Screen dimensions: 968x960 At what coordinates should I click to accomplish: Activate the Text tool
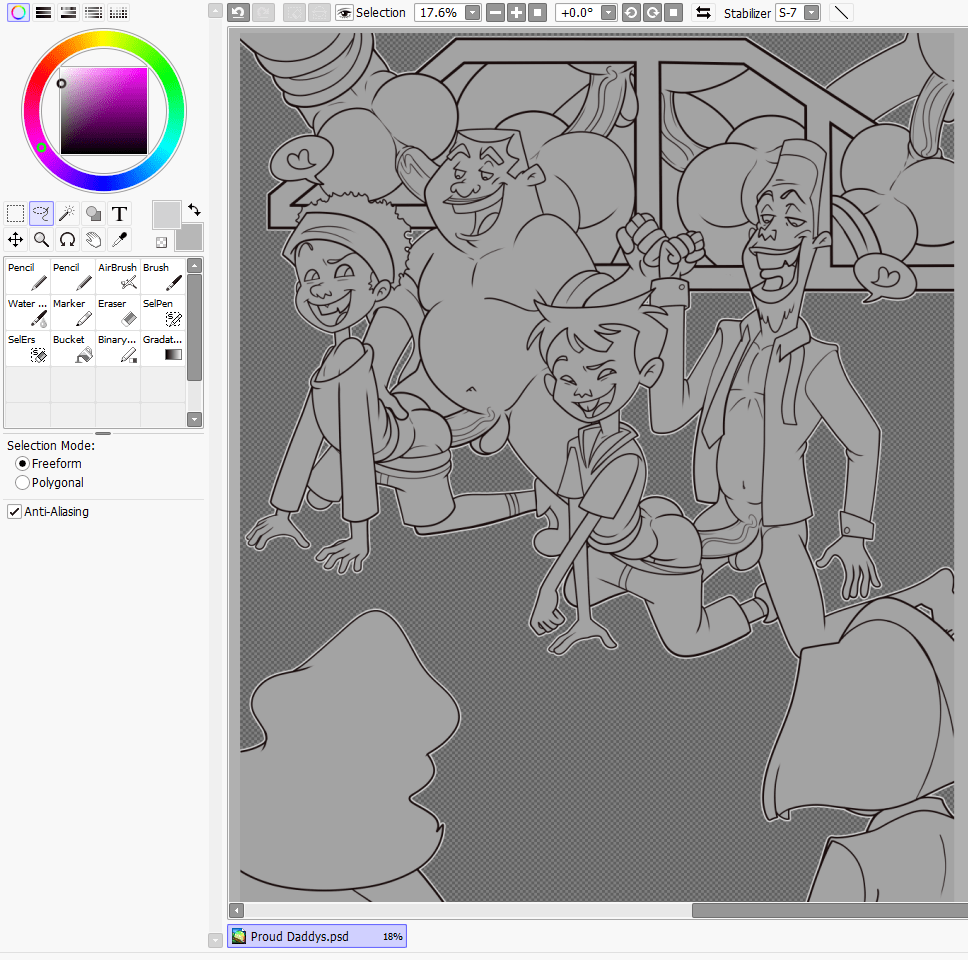coord(119,213)
